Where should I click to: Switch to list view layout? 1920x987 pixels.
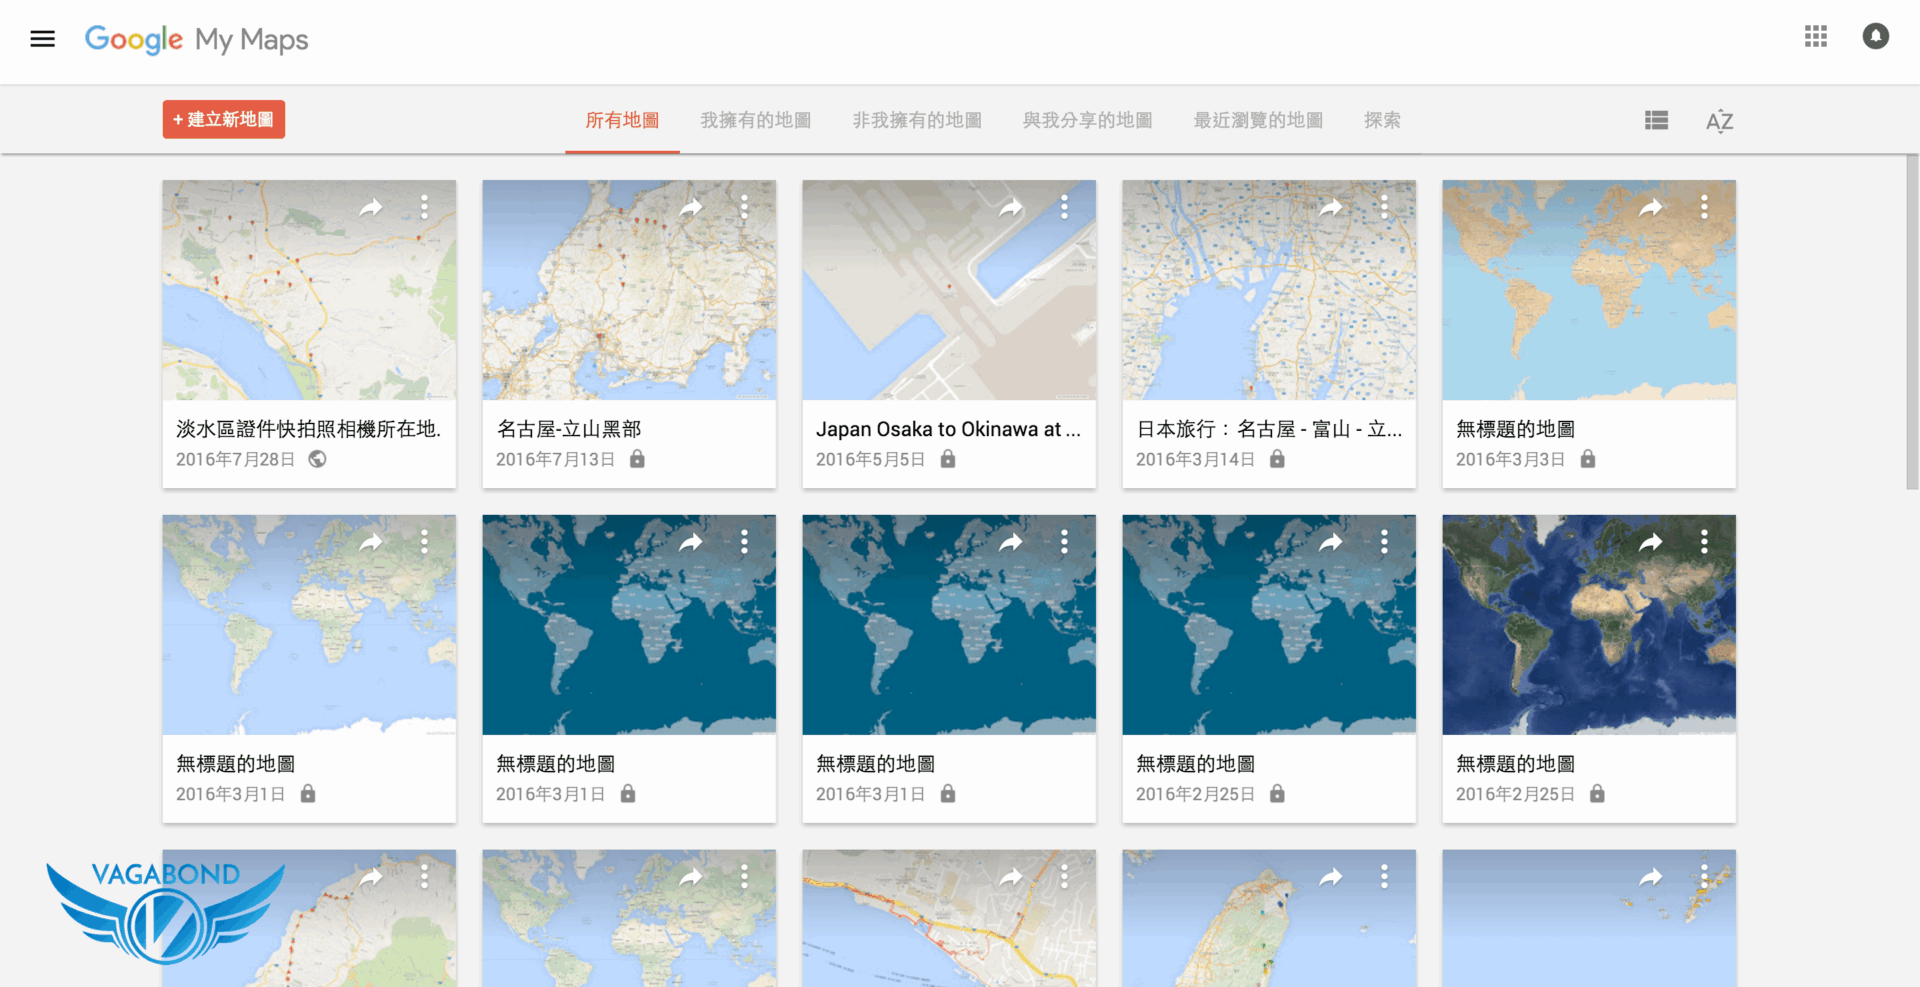tap(1656, 120)
